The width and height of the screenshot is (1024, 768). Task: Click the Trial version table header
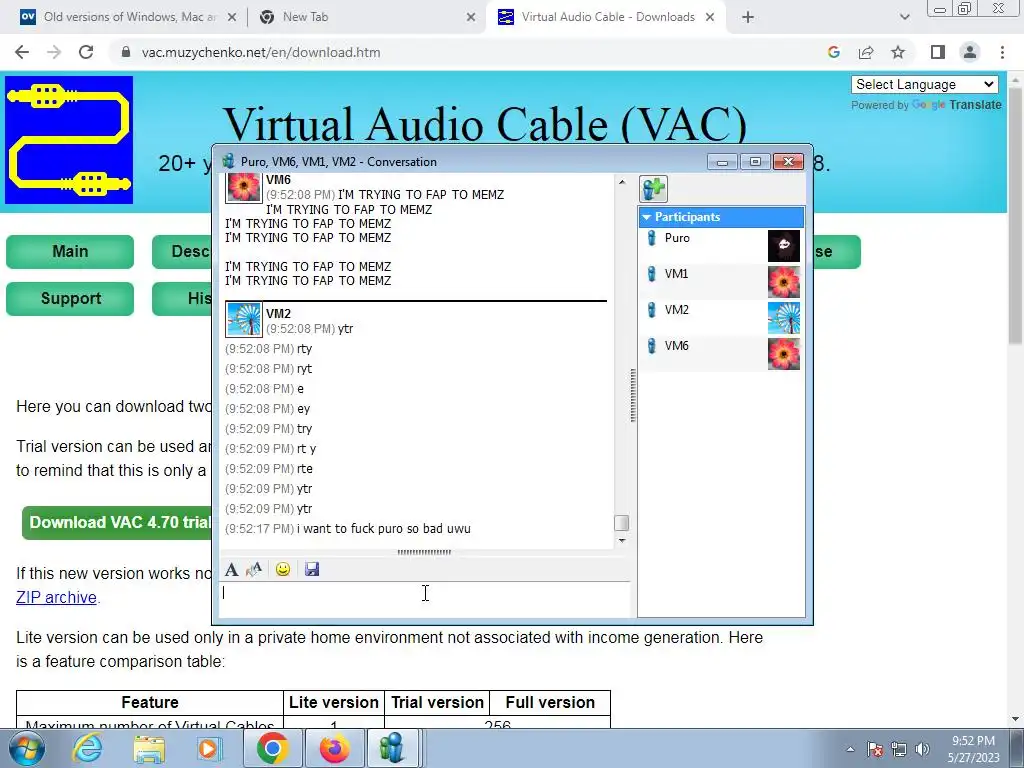tap(438, 702)
